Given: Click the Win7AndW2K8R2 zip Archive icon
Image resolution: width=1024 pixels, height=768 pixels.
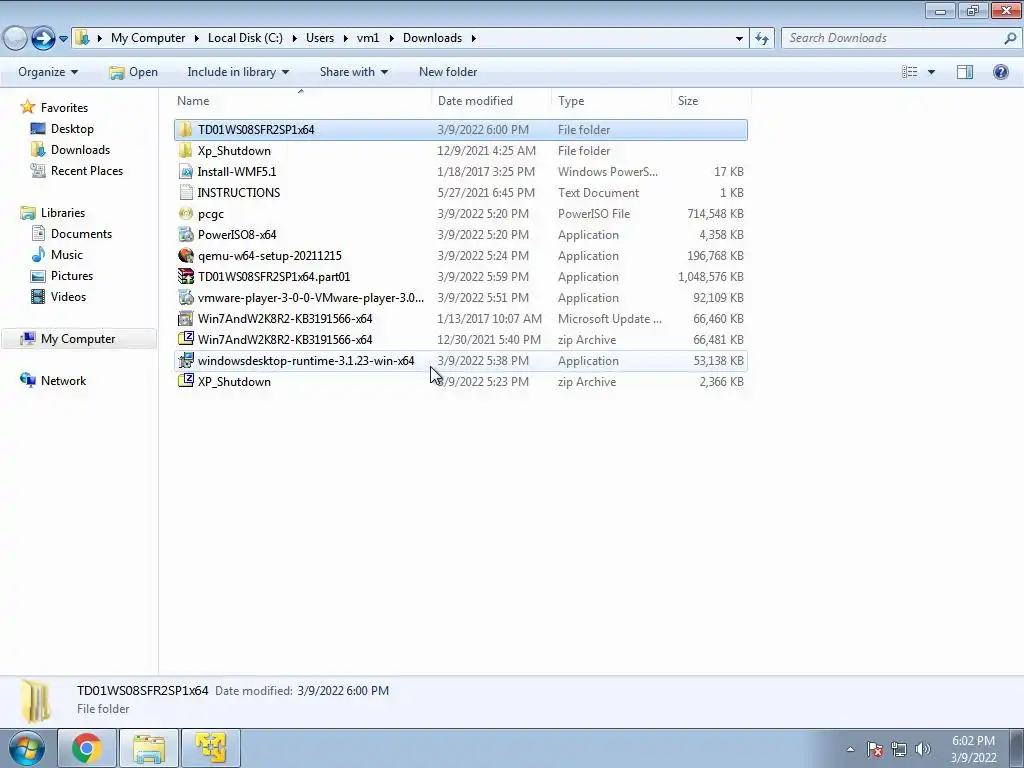Looking at the screenshot, I should click(x=186, y=340).
